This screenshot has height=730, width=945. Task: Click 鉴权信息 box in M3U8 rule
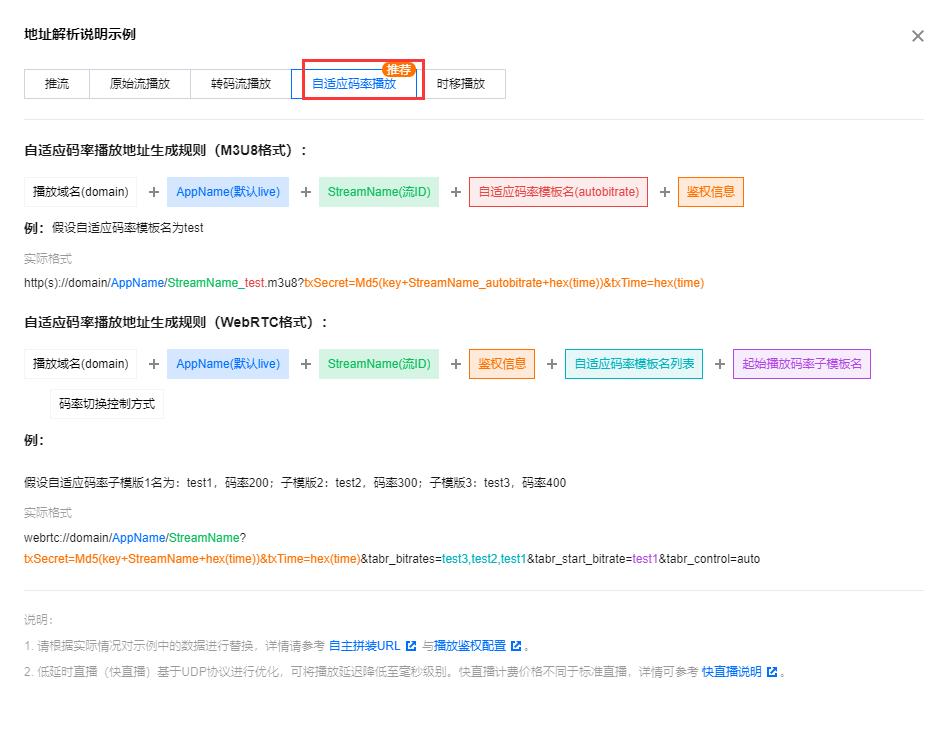tap(711, 192)
